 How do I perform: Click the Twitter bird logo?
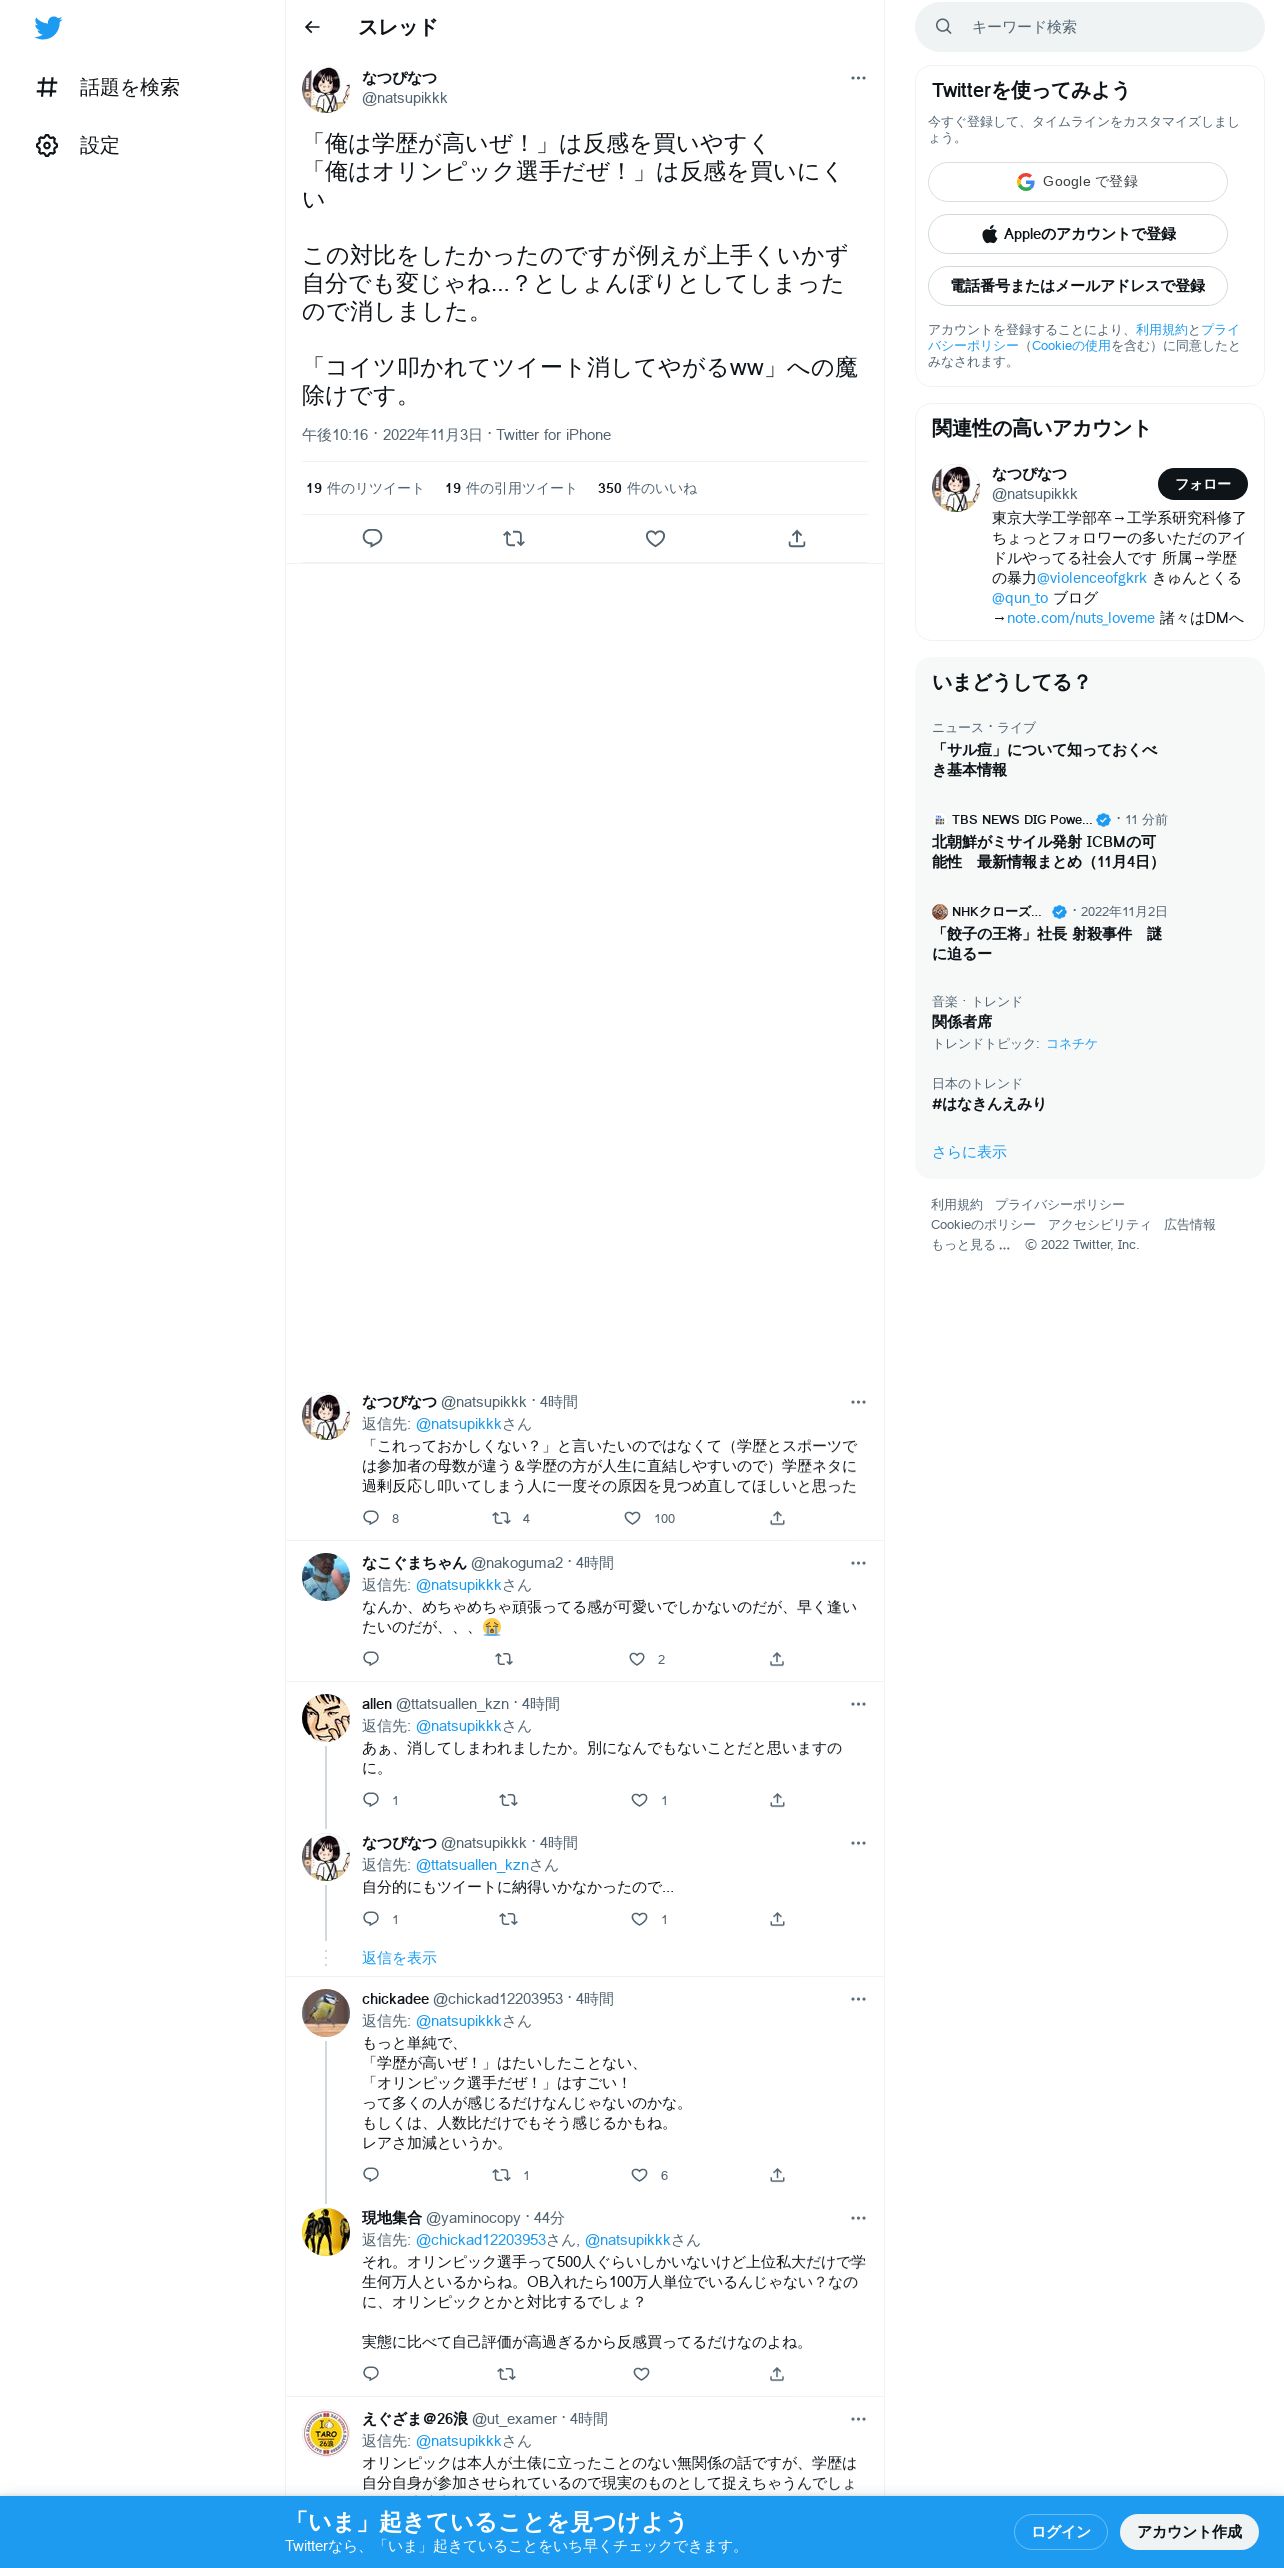coord(48,28)
